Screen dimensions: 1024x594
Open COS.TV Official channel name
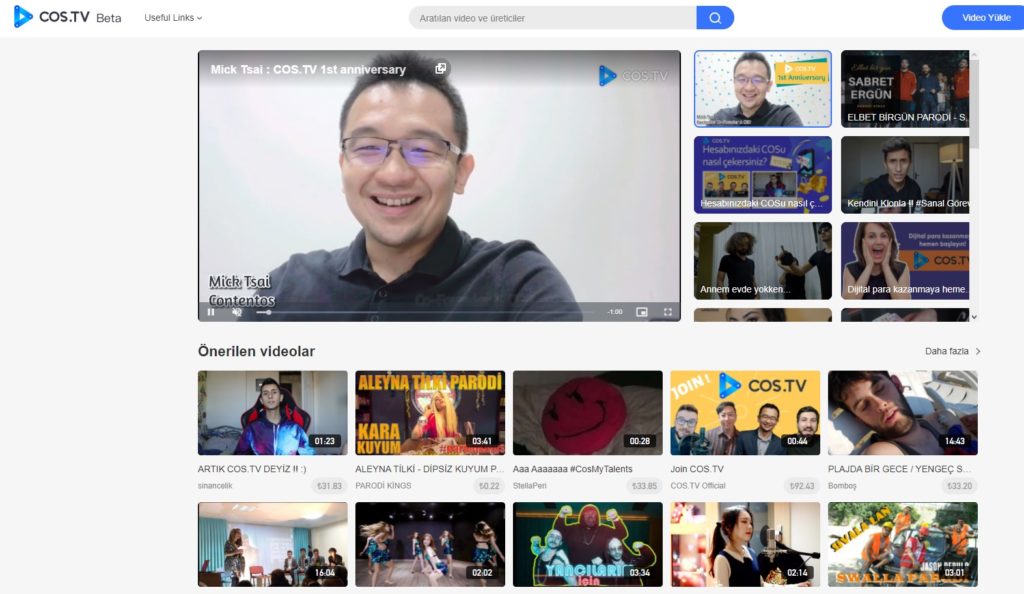(x=698, y=486)
